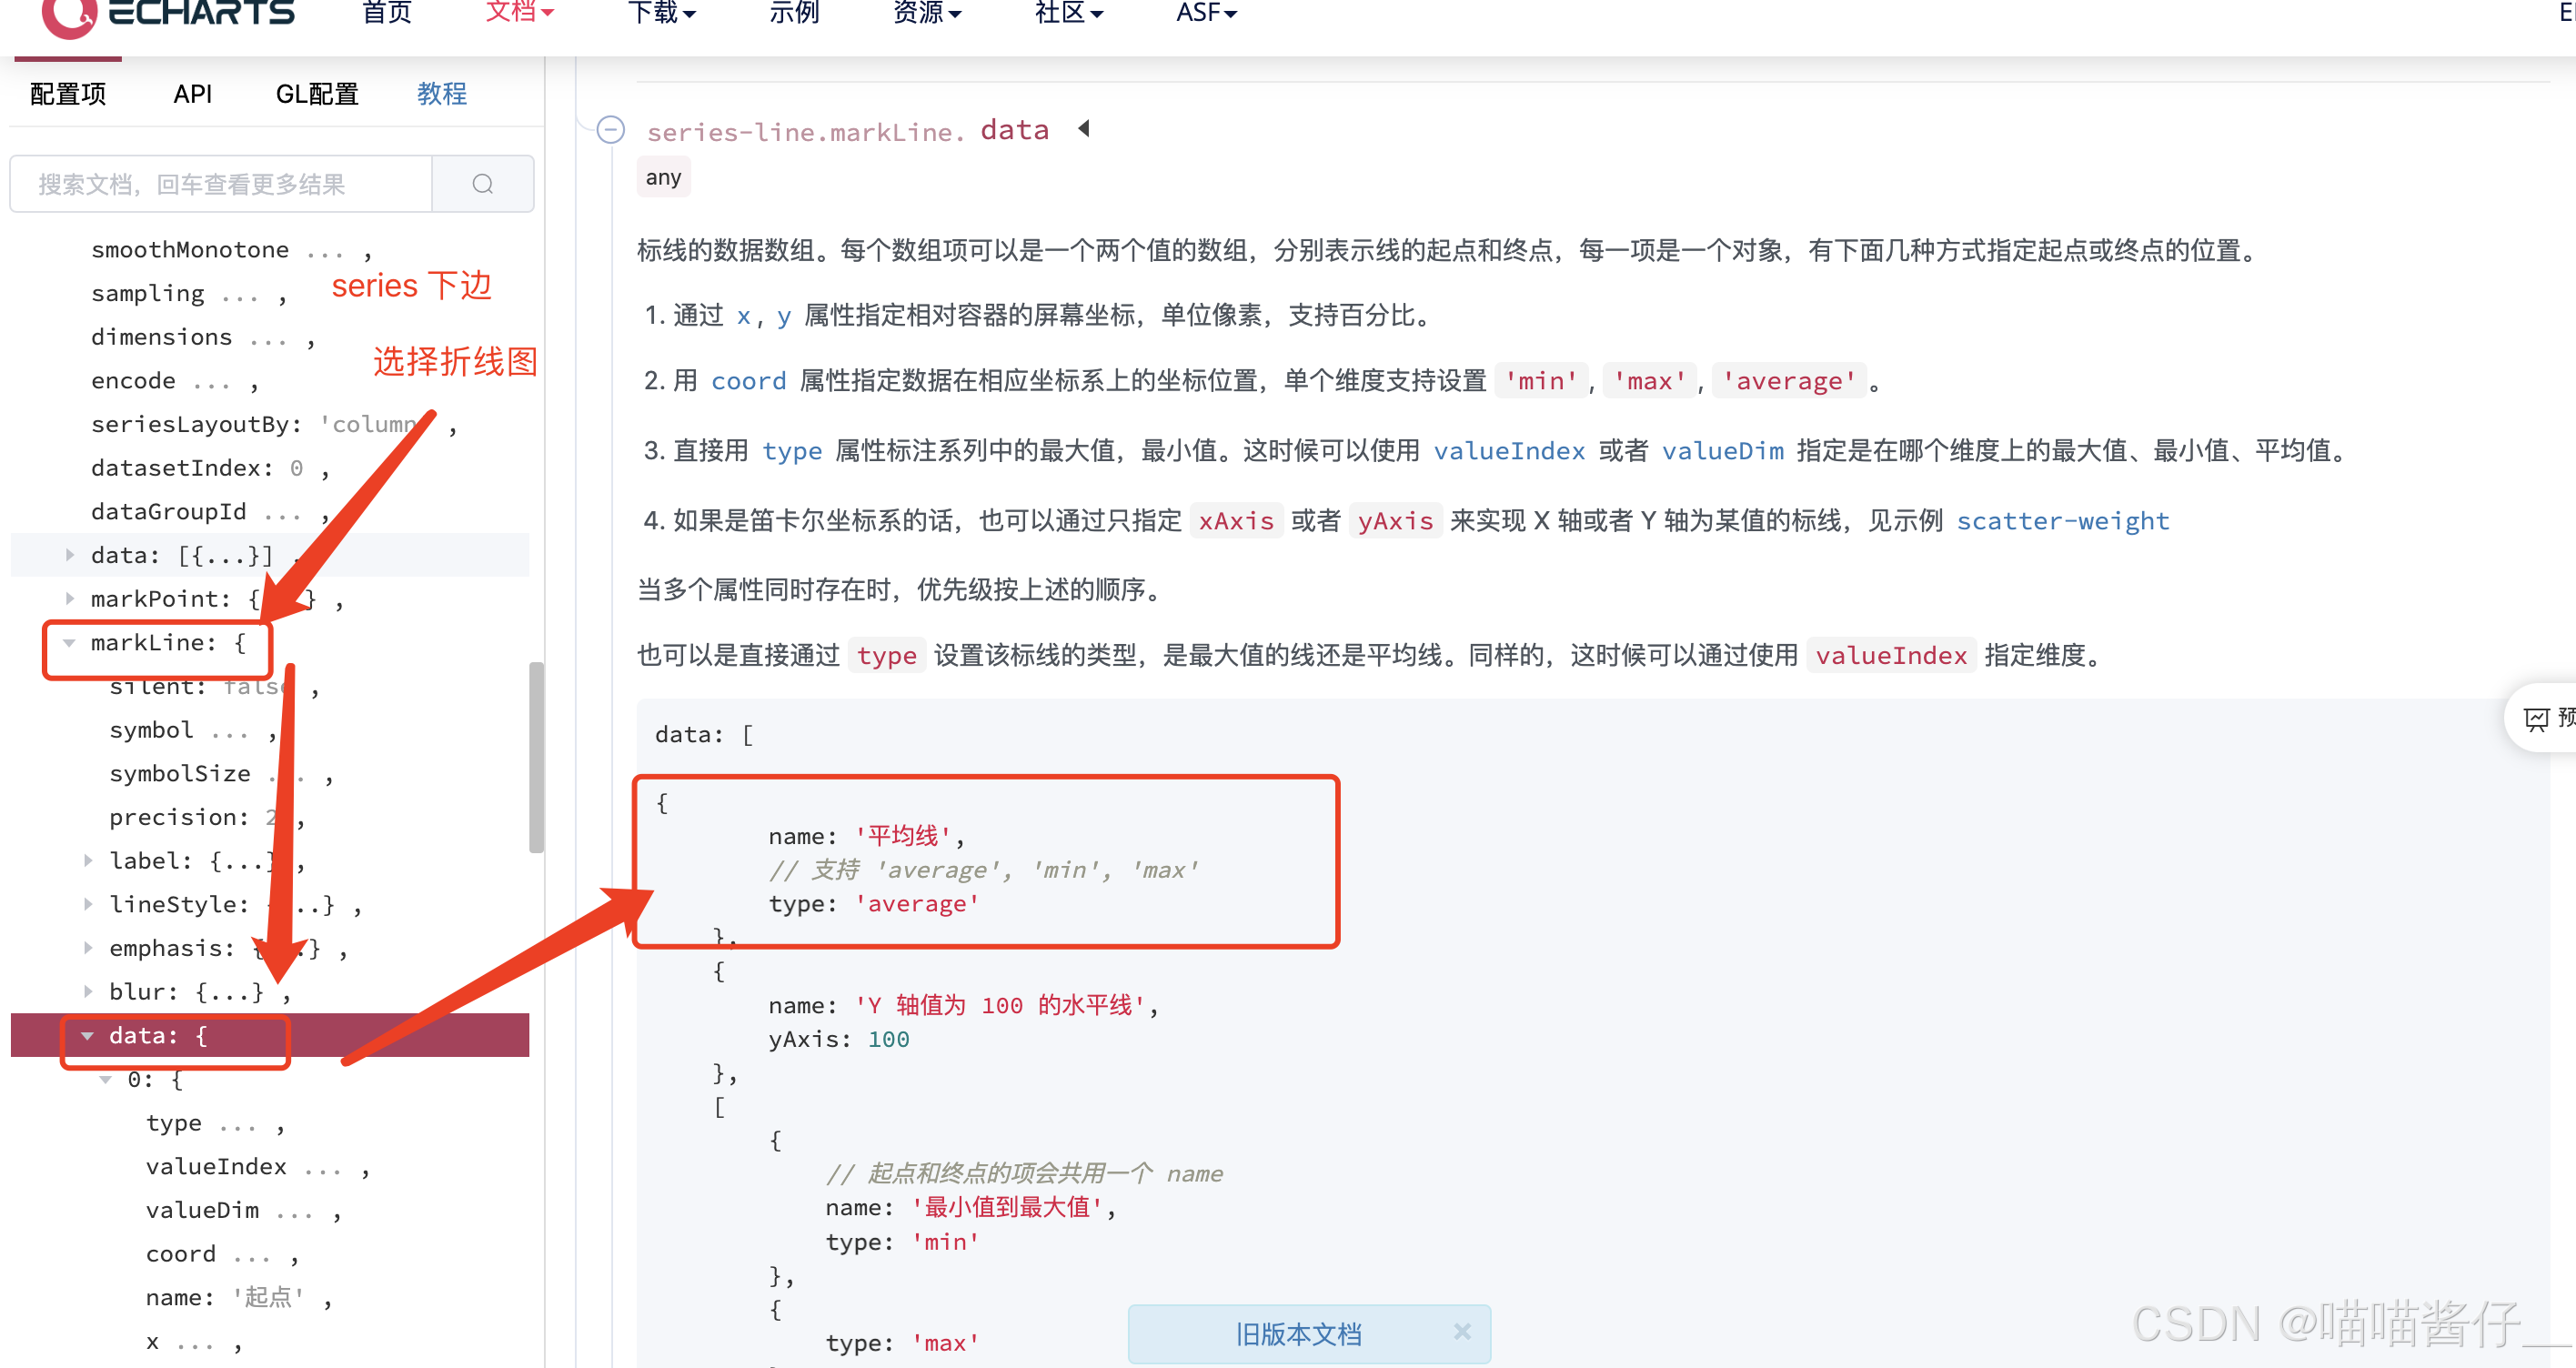The height and width of the screenshot is (1368, 2576).
Task: Click the sidebar tree scrollbar thumb
Action: (x=537, y=757)
